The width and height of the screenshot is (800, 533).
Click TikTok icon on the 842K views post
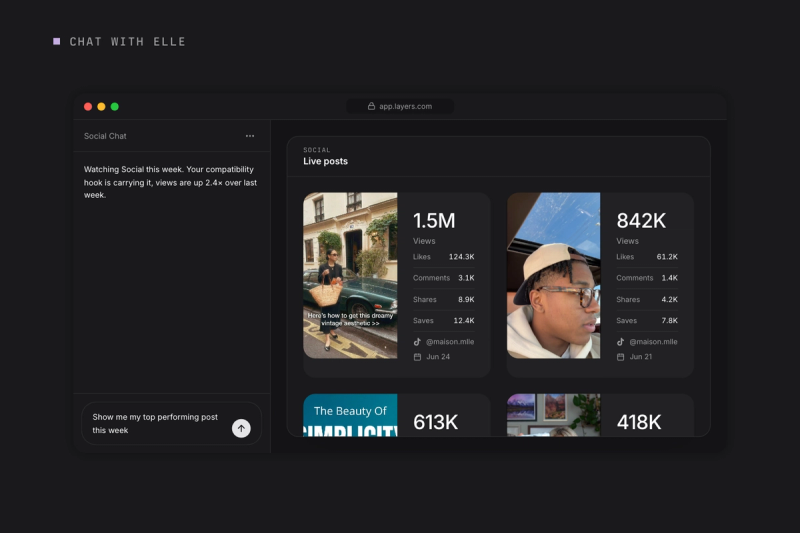coord(620,342)
